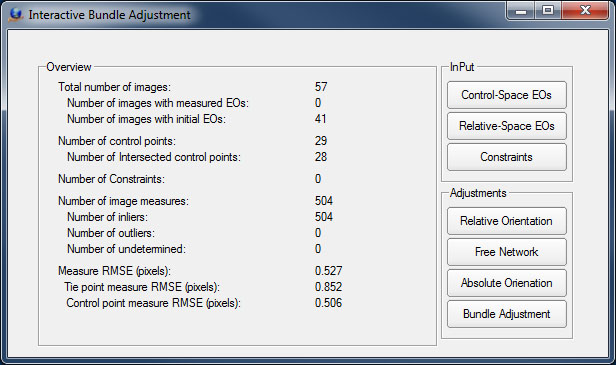Select 'Number of Intersected control points:' label
This screenshot has height=365, width=616.
154,157
